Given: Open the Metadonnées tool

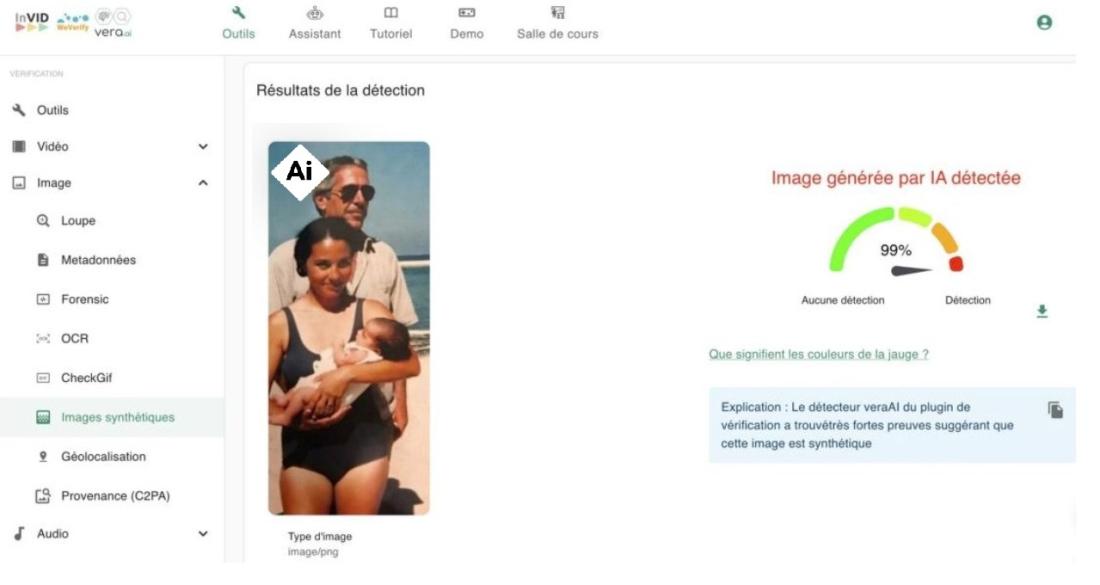Looking at the screenshot, I should coord(98,260).
